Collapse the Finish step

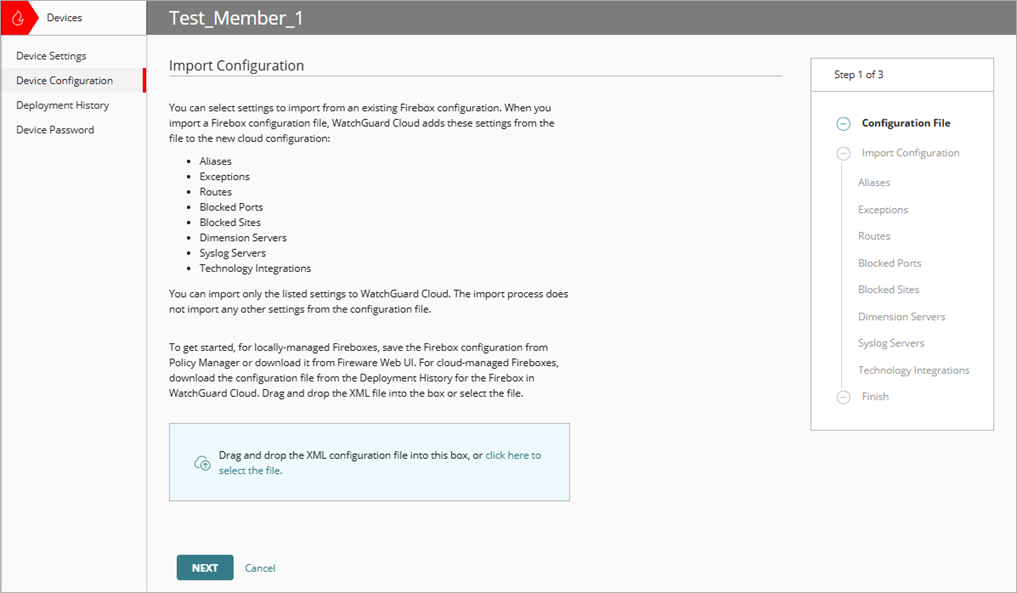pos(844,396)
